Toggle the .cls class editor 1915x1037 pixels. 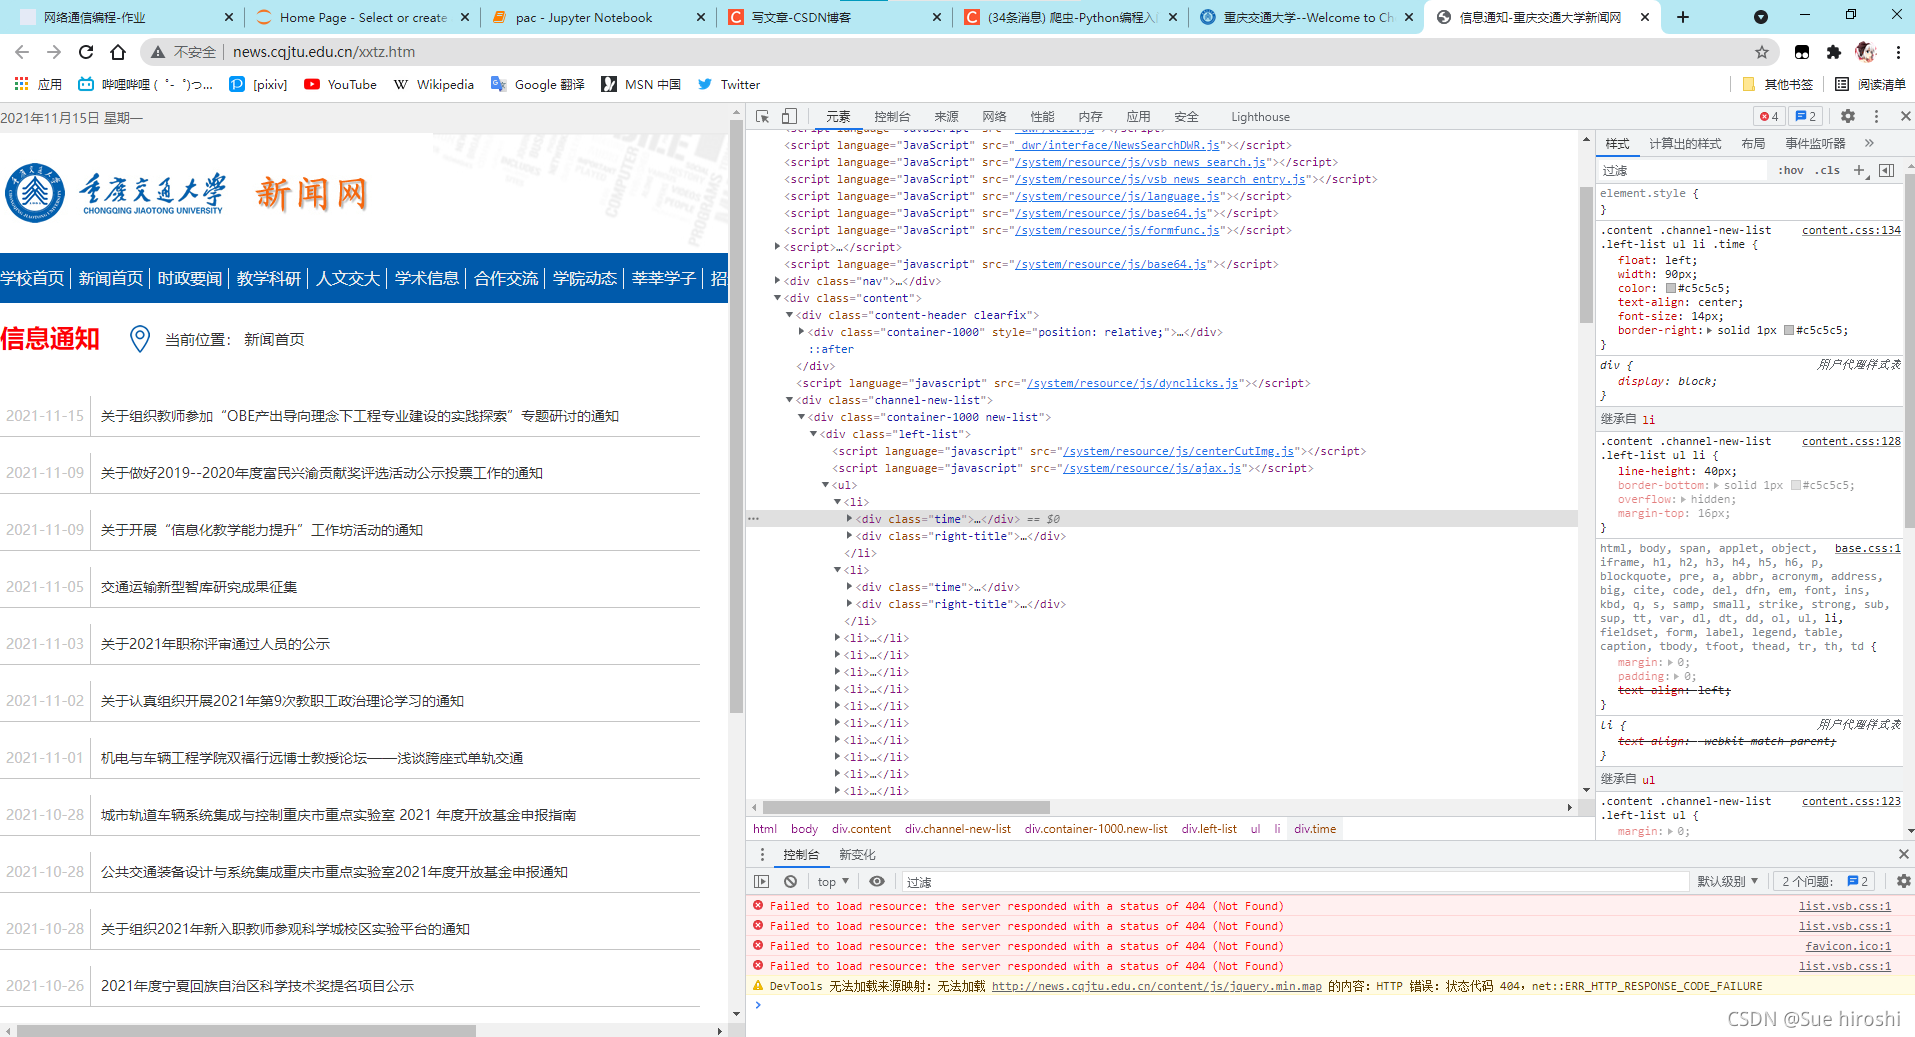[1828, 170]
